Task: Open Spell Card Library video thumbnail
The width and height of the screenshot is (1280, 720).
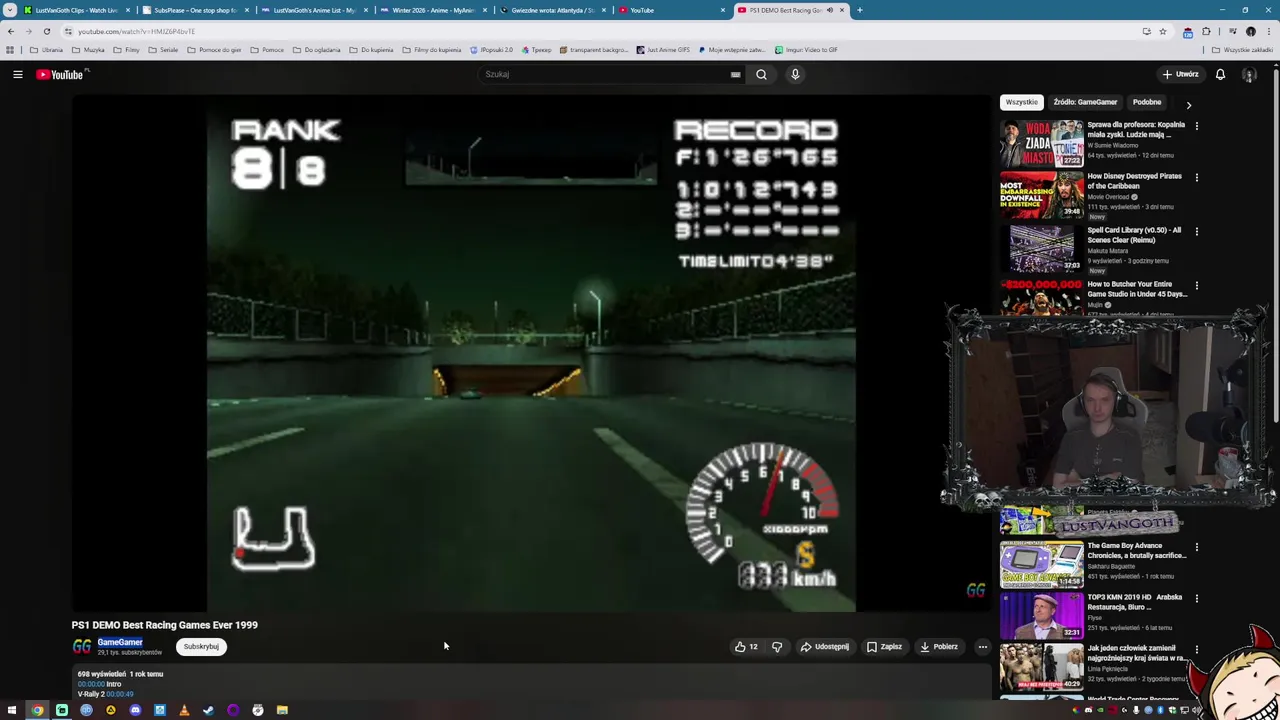Action: pyautogui.click(x=1041, y=248)
